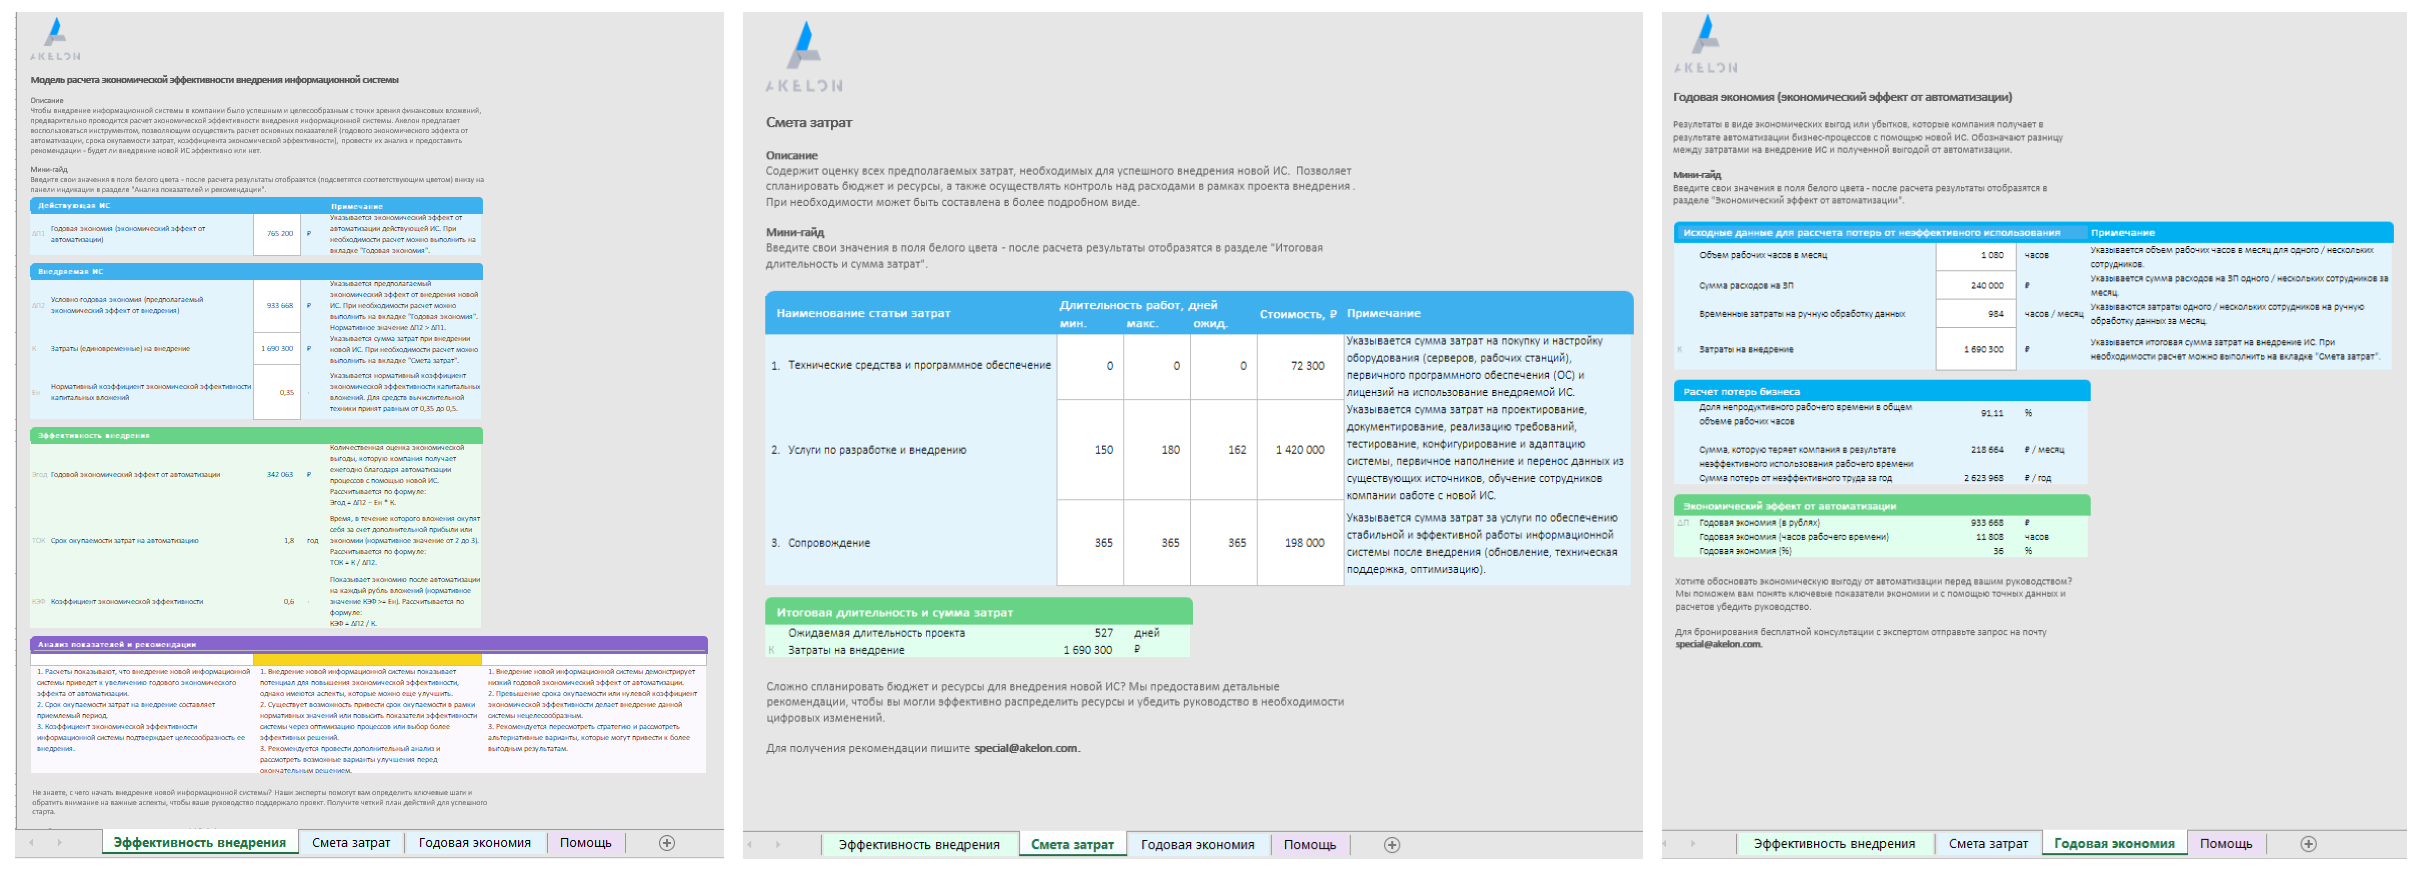Select the 1 420 000 cost cell
2422x871 pixels.
tap(1300, 450)
